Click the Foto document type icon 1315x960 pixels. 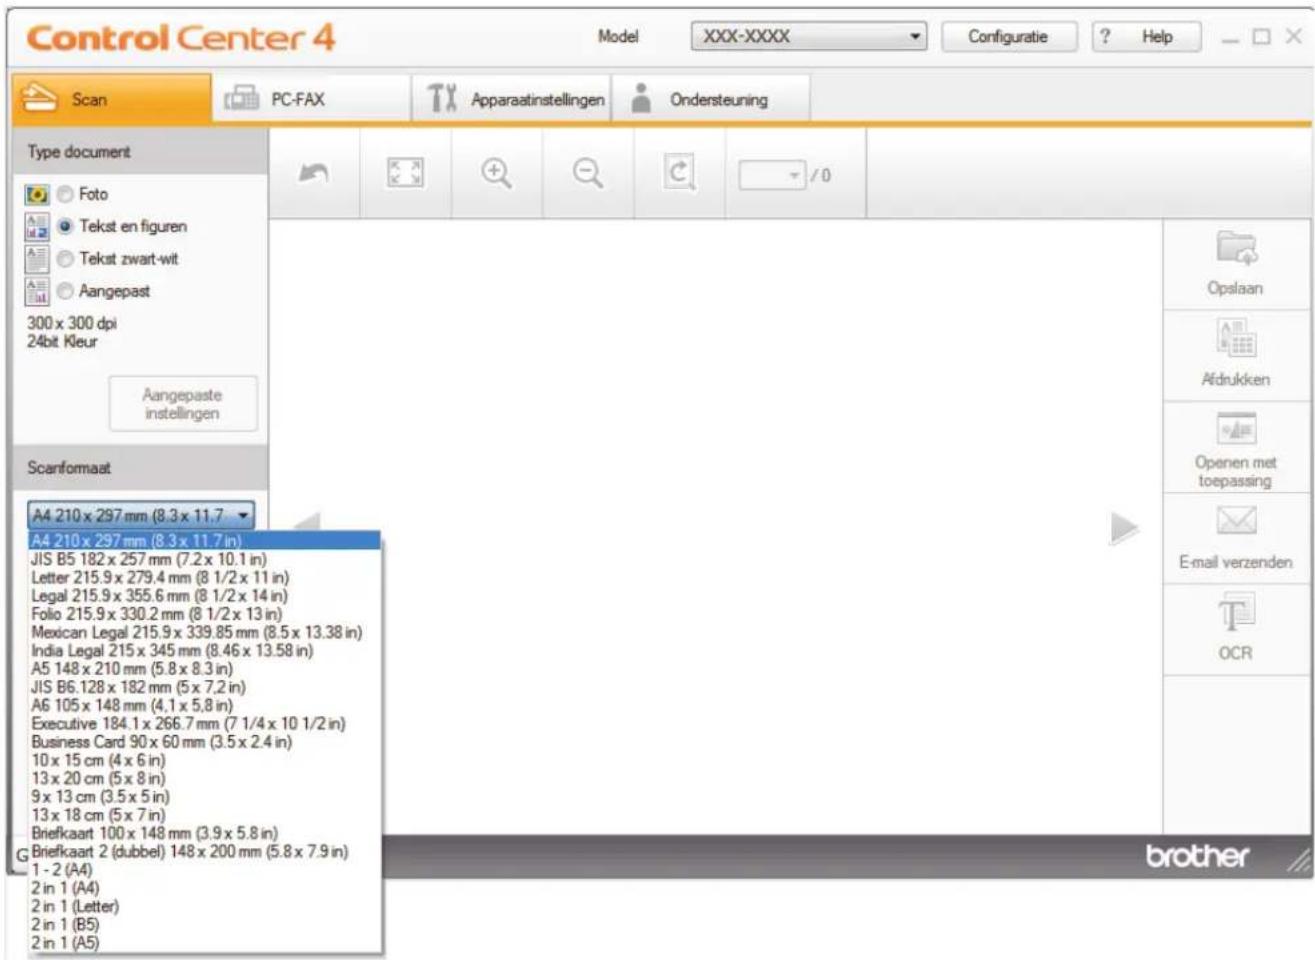coord(37,194)
